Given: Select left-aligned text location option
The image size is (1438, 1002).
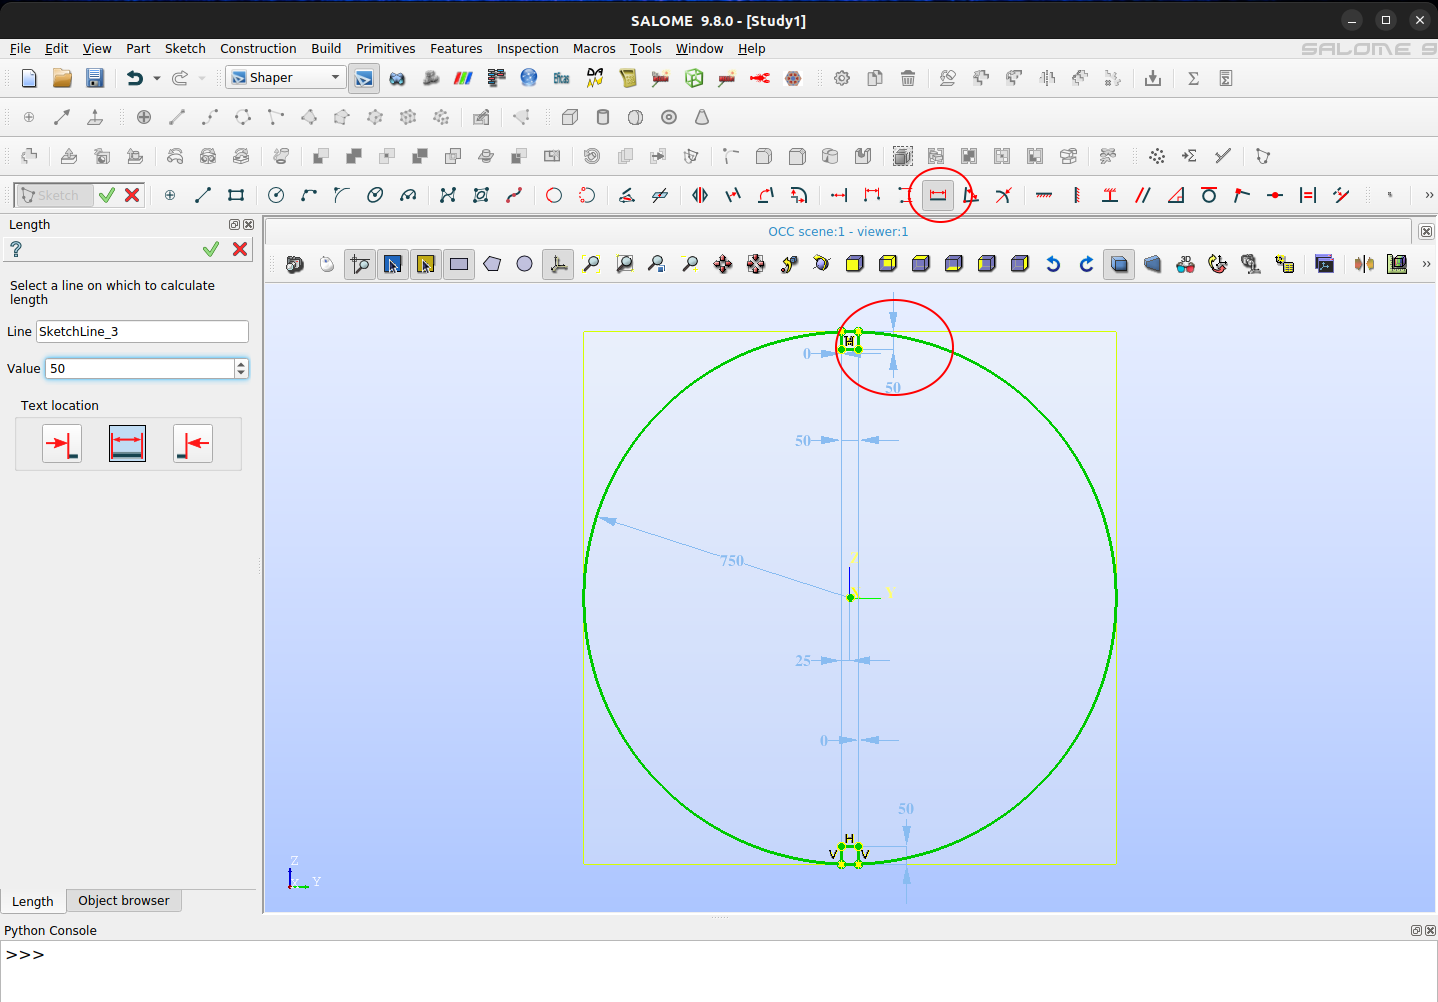Looking at the screenshot, I should [x=62, y=444].
